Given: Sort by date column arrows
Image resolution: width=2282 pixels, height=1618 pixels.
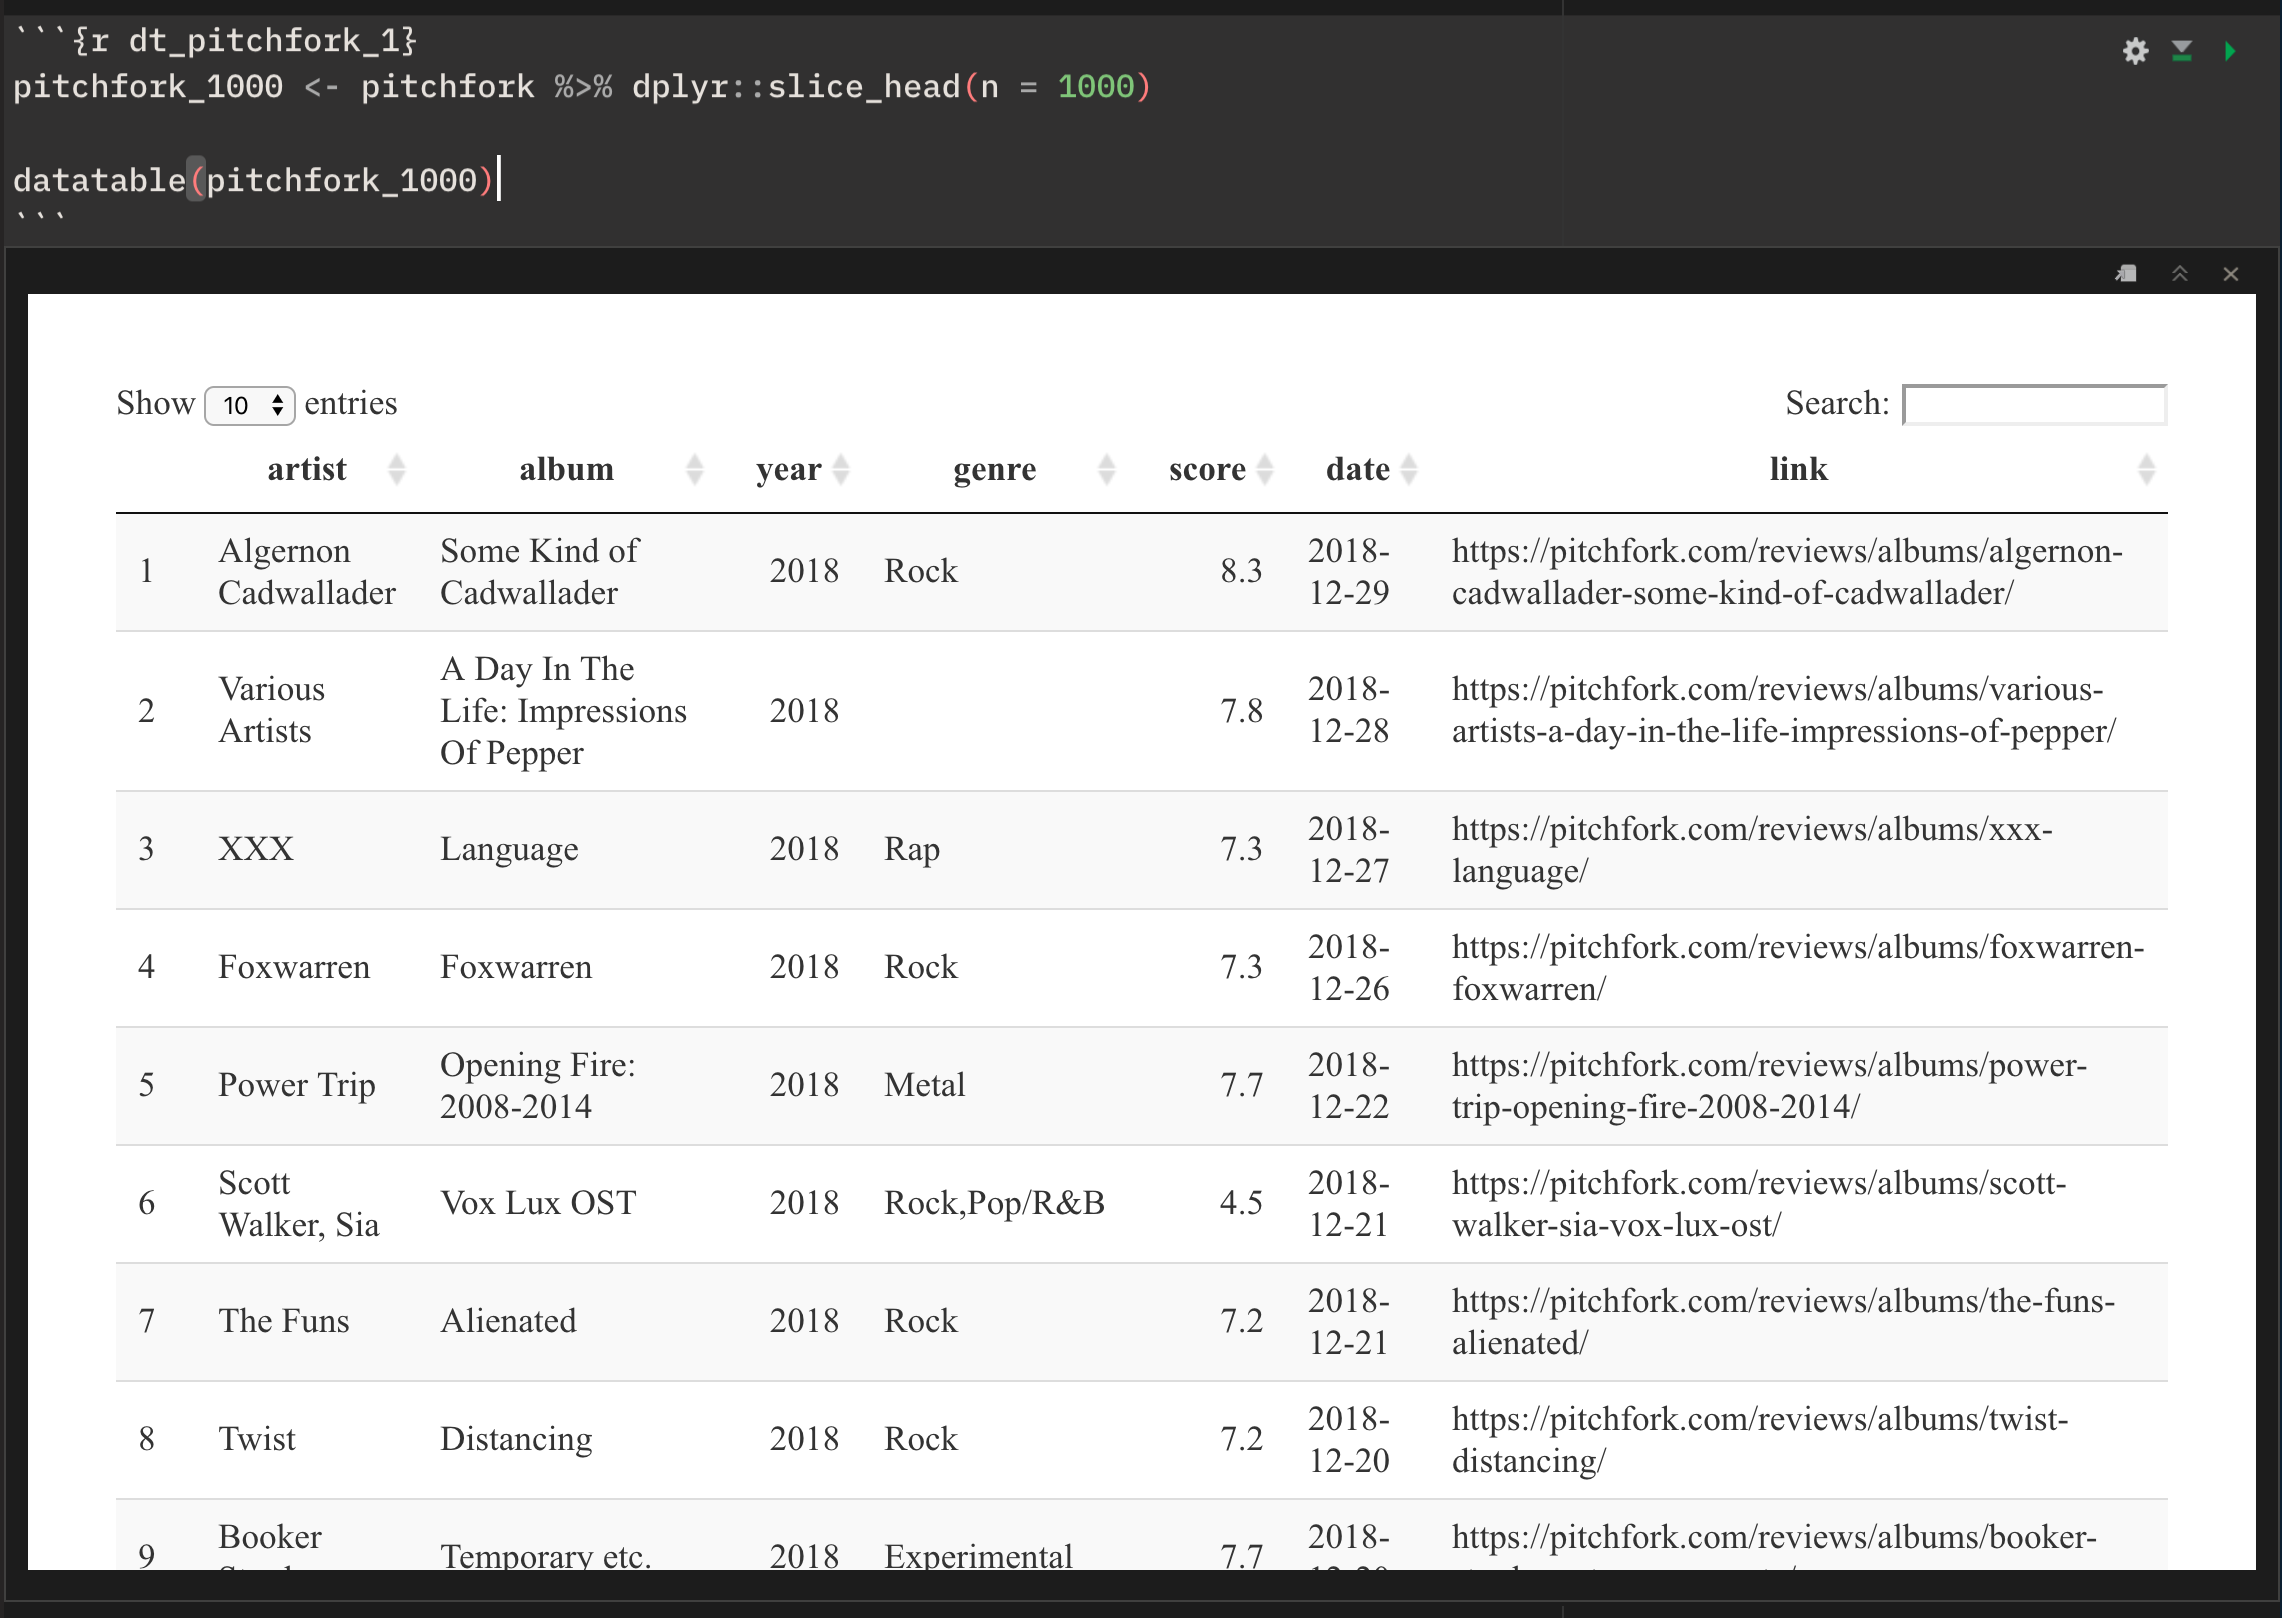Looking at the screenshot, I should point(1409,469).
